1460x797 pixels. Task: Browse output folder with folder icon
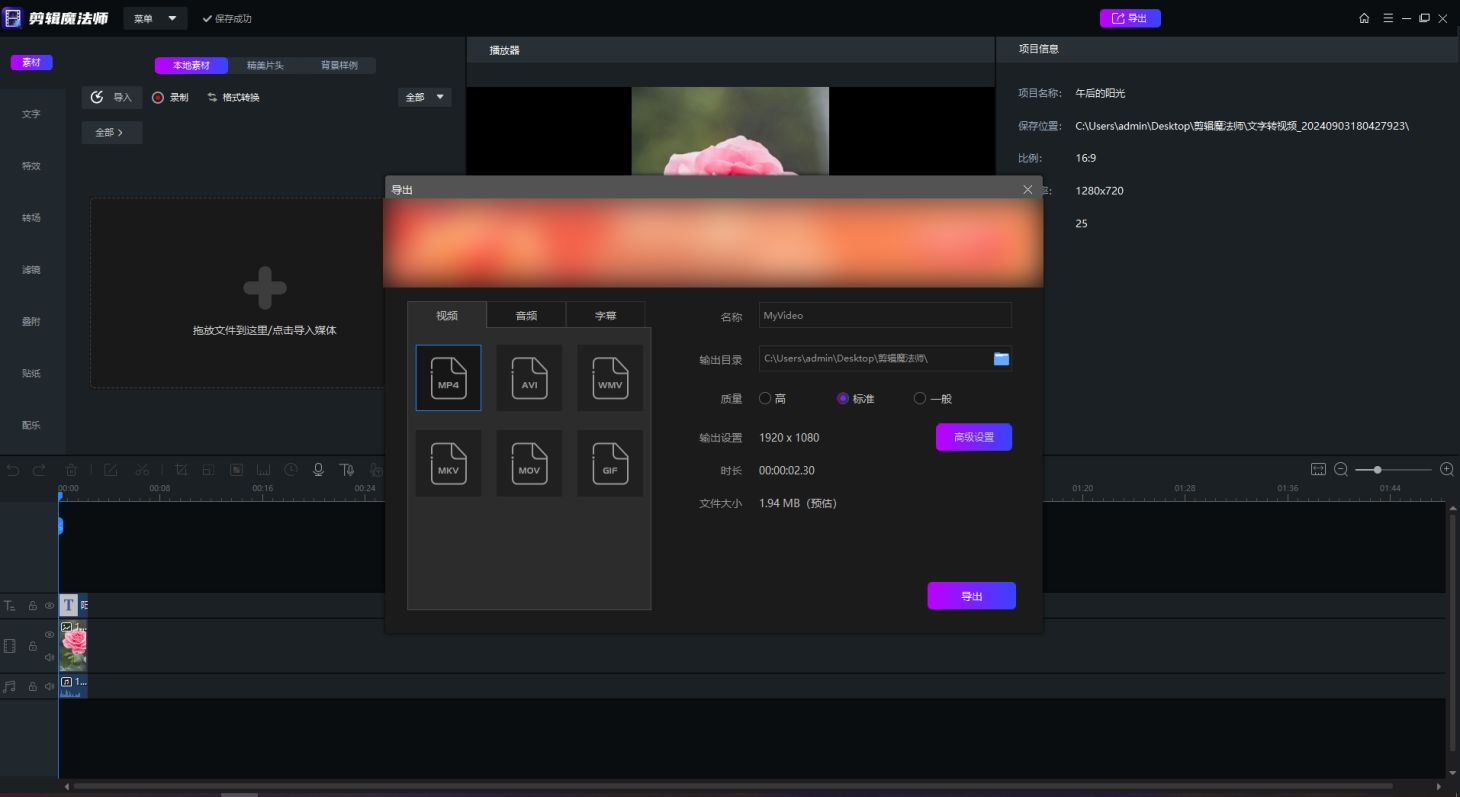coord(1001,359)
